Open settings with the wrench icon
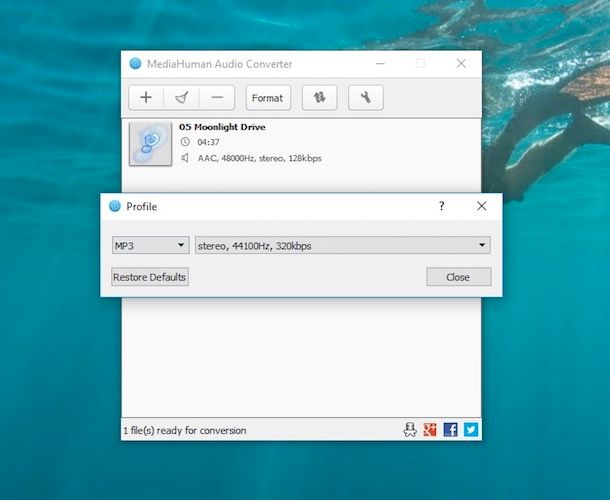This screenshot has height=500, width=610. click(x=366, y=98)
